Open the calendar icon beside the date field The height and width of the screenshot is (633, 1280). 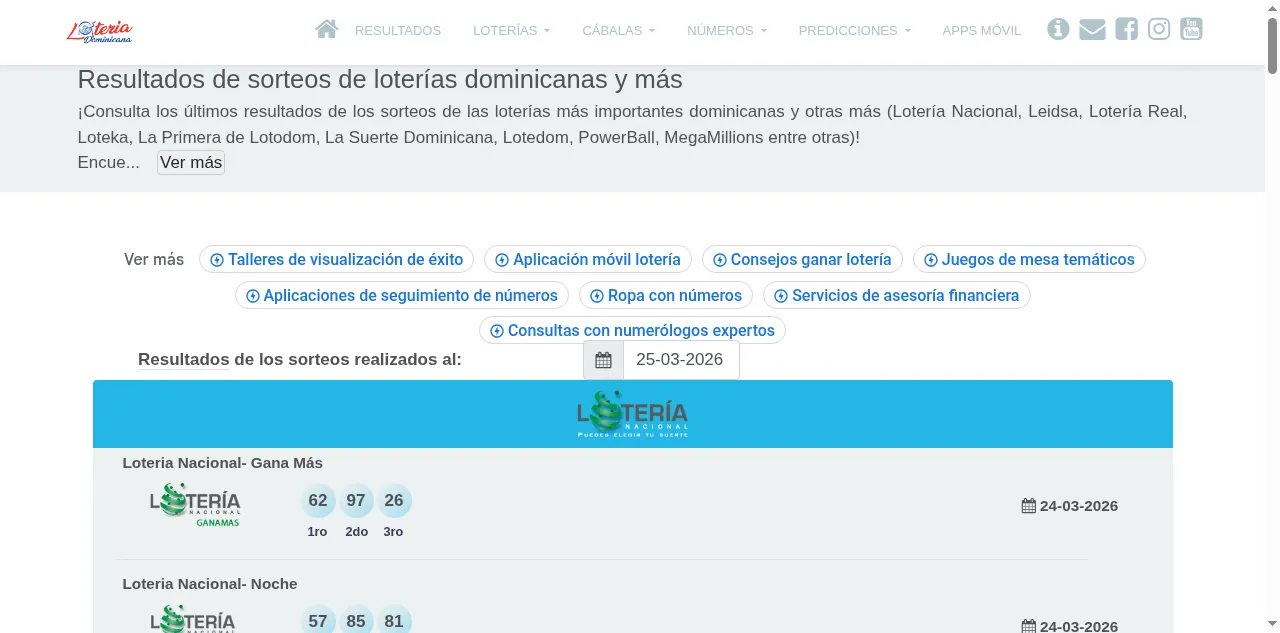coord(603,360)
